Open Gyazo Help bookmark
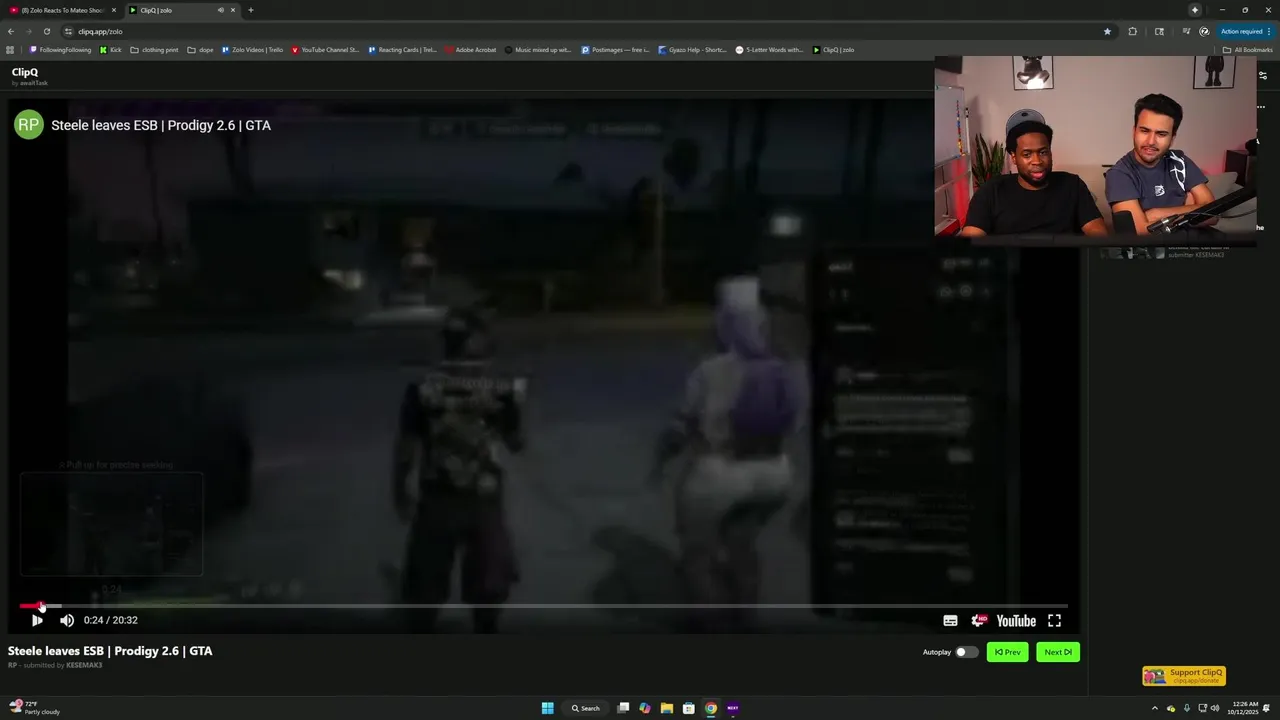This screenshot has width=1280, height=720. pyautogui.click(x=692, y=50)
